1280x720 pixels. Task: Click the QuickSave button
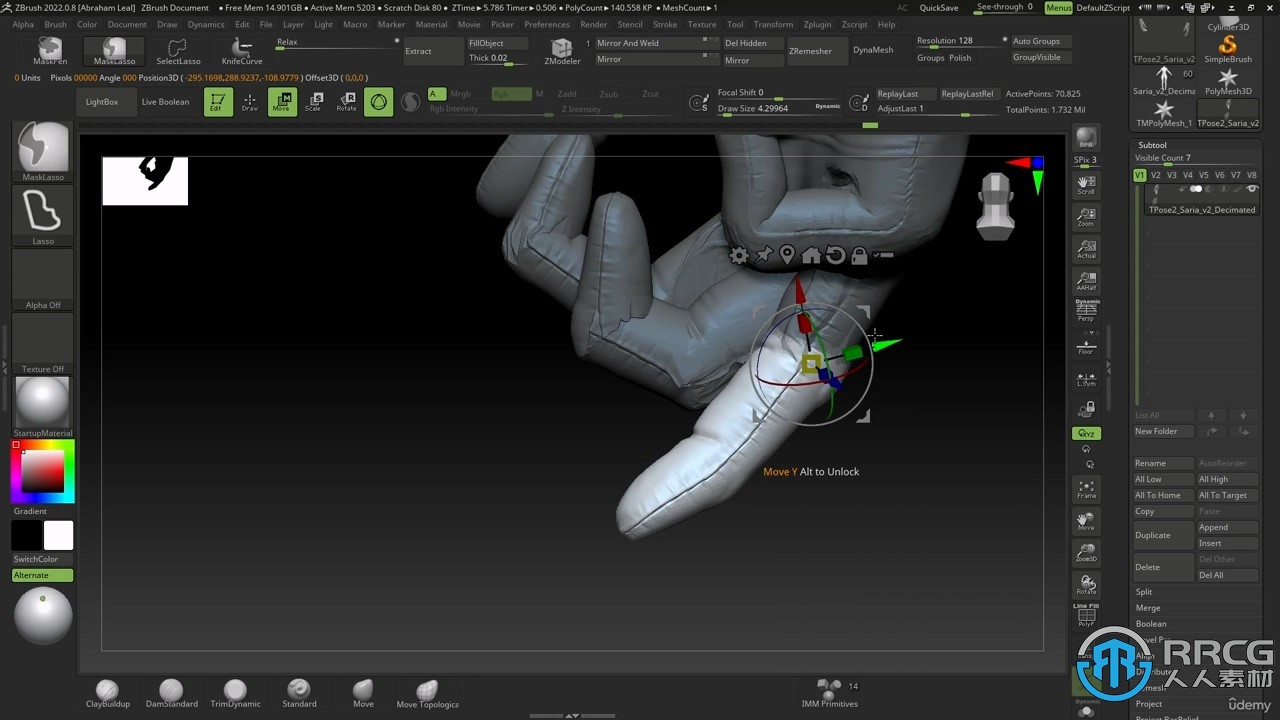pos(939,7)
